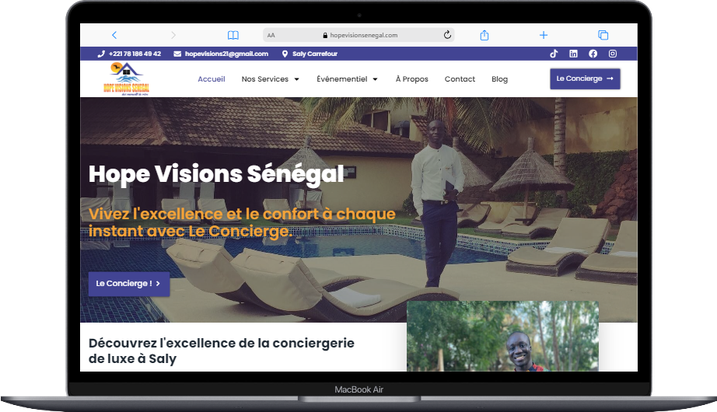
Task: Click the hopevisionsenegal.com address bar
Action: click(x=358, y=35)
